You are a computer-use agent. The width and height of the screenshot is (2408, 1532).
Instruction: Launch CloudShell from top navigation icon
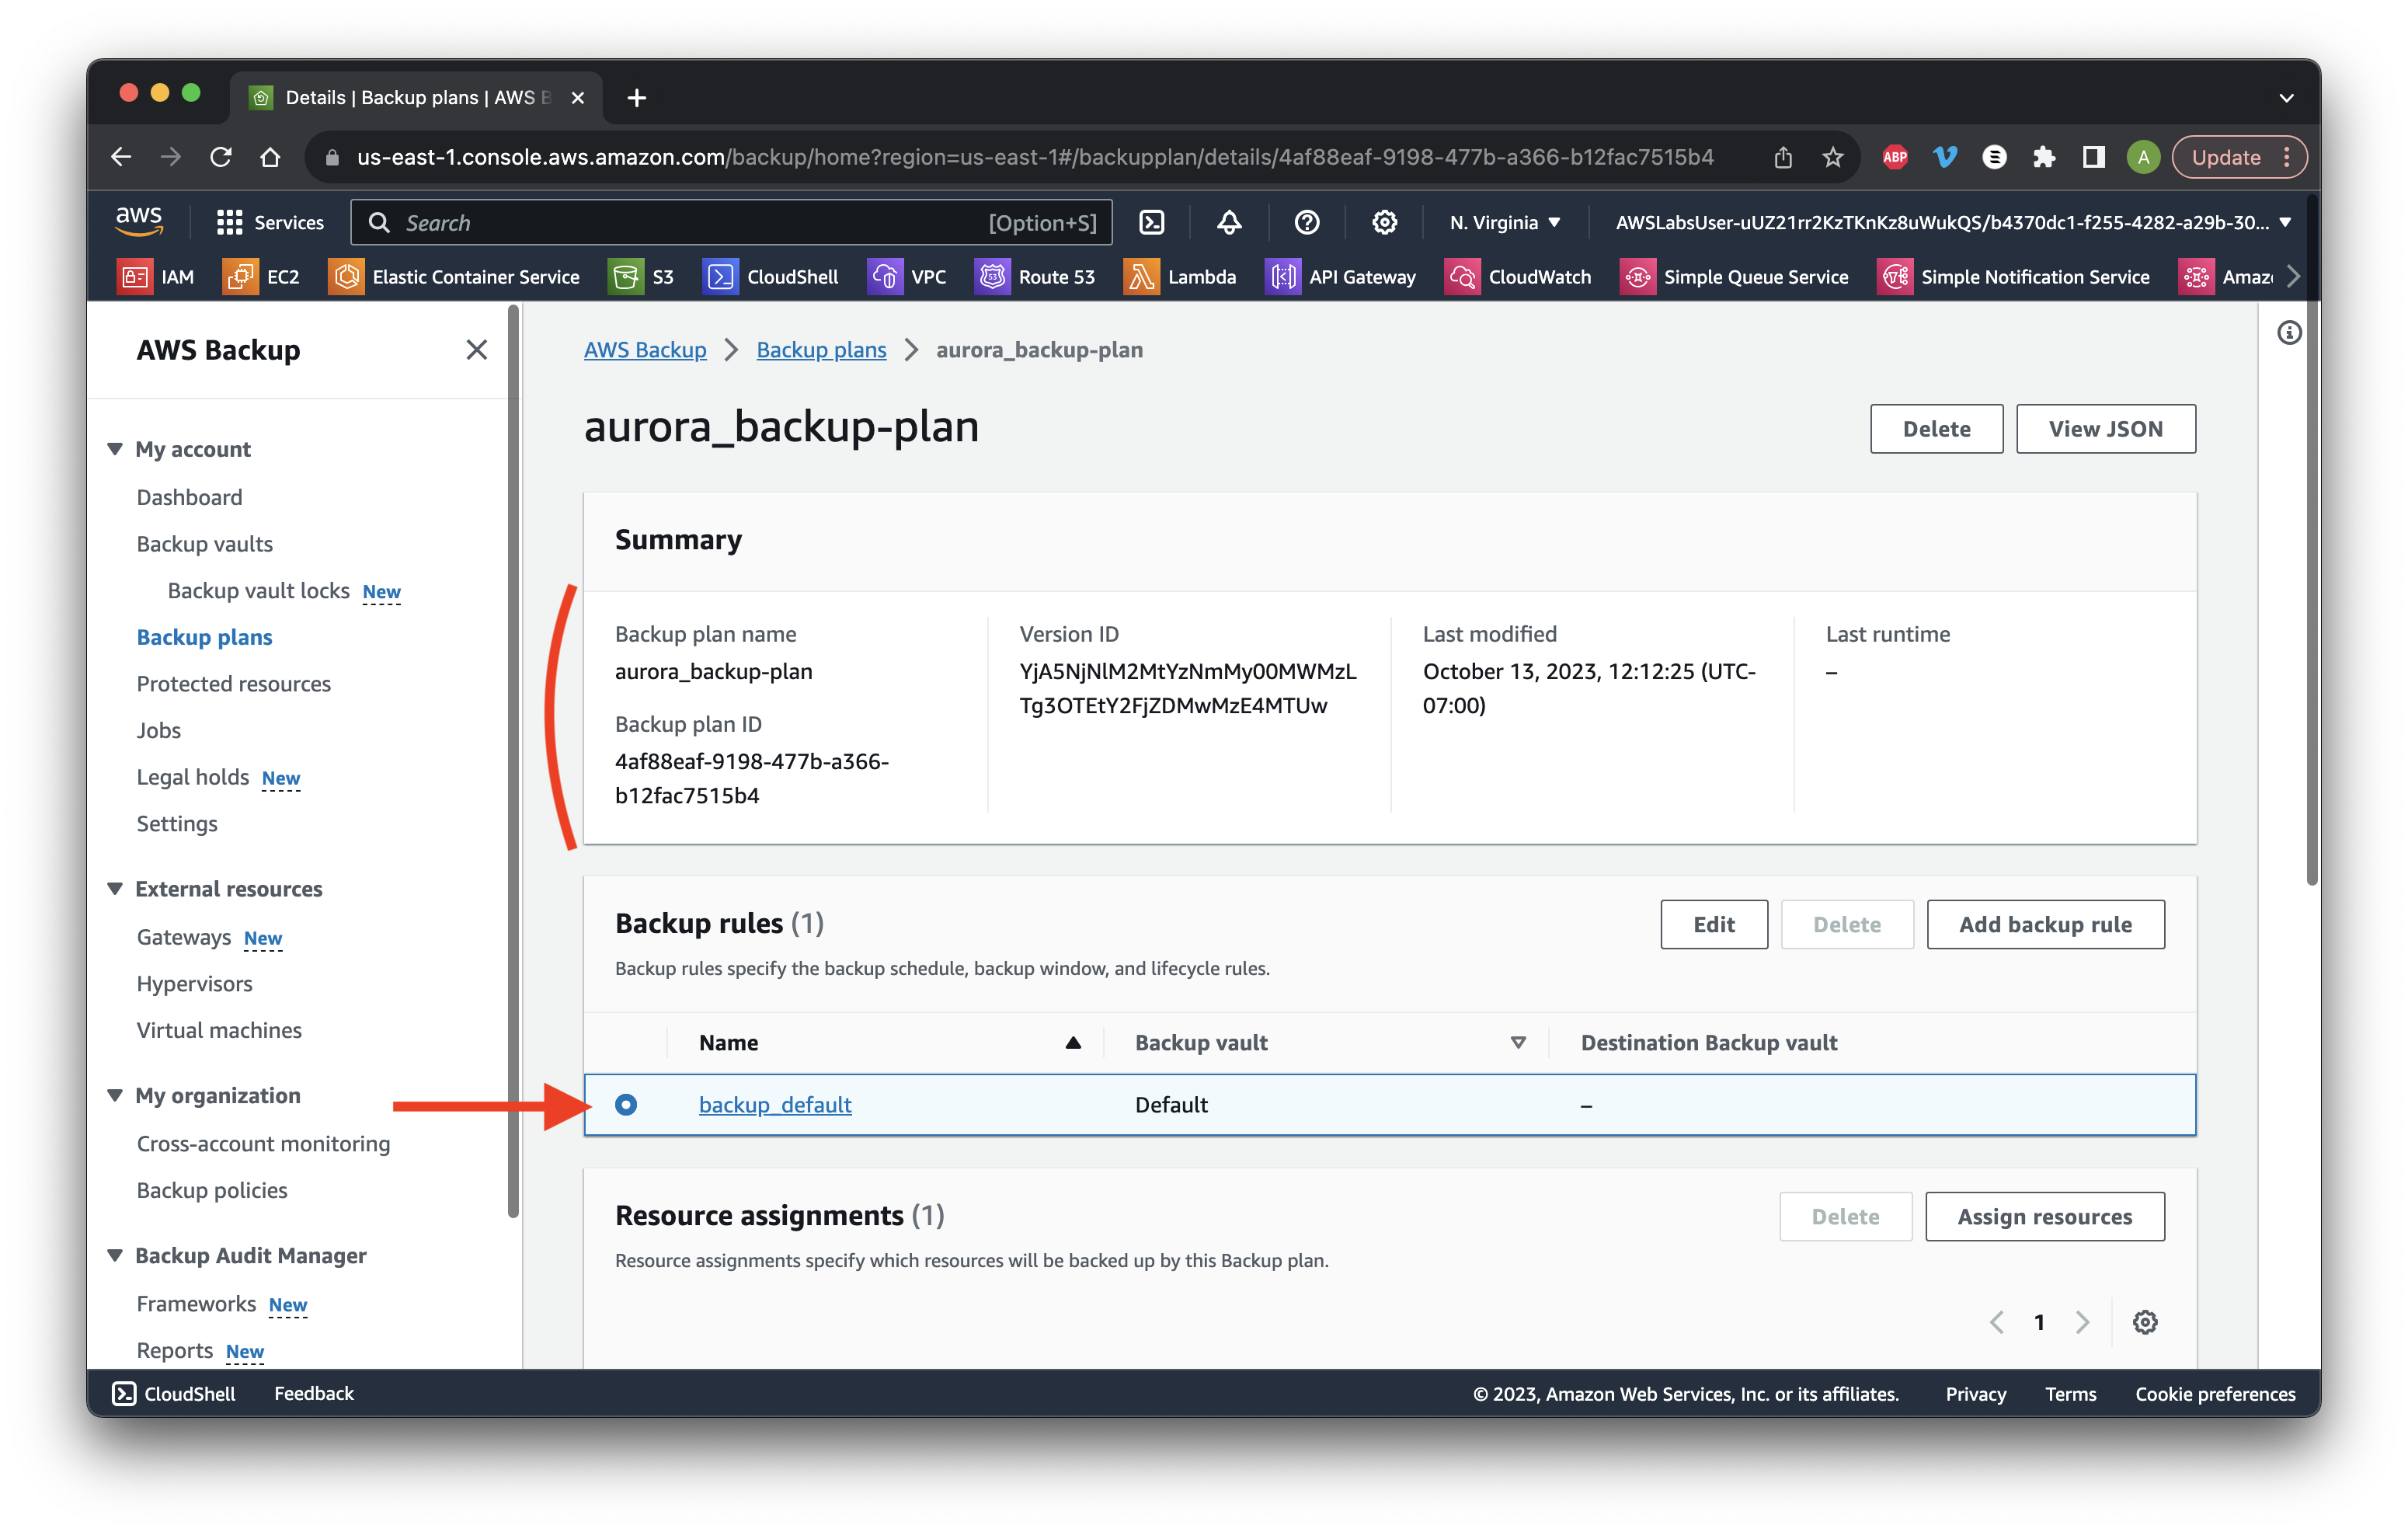[1152, 222]
